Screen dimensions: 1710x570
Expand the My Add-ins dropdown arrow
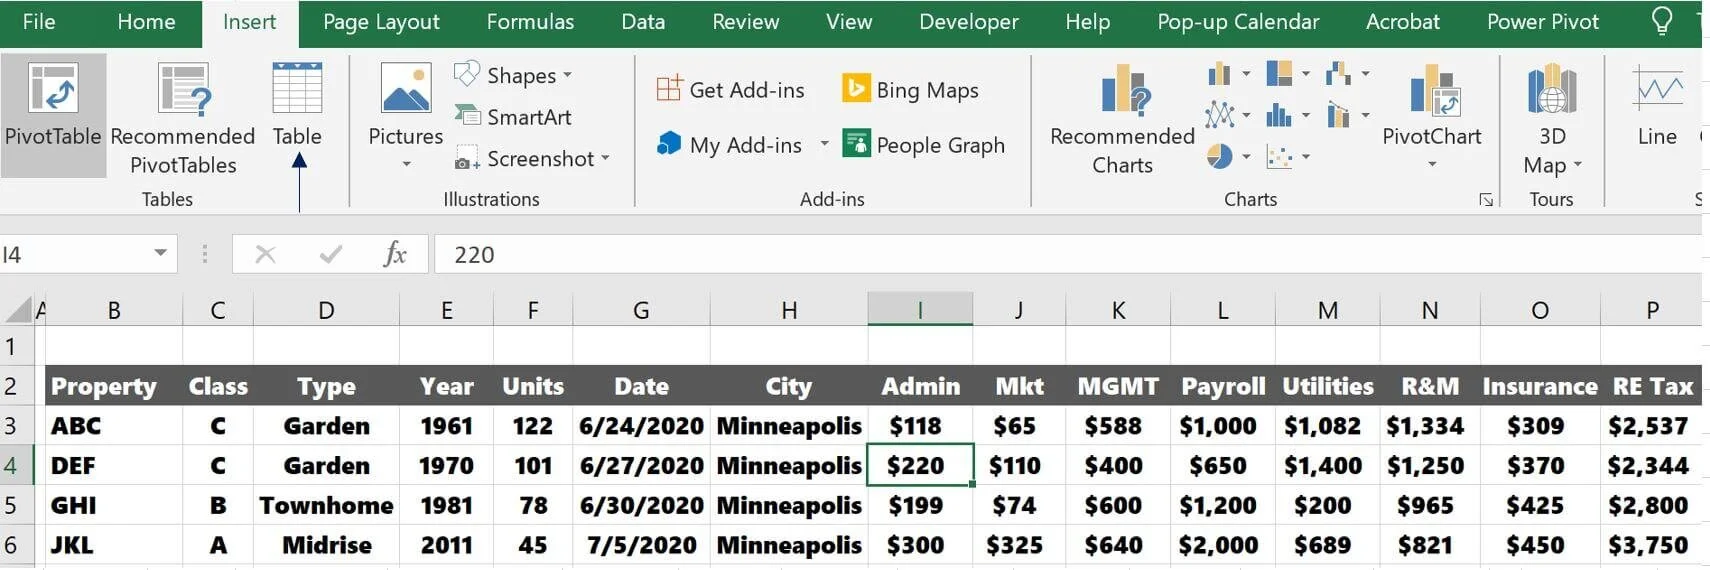[x=824, y=145]
